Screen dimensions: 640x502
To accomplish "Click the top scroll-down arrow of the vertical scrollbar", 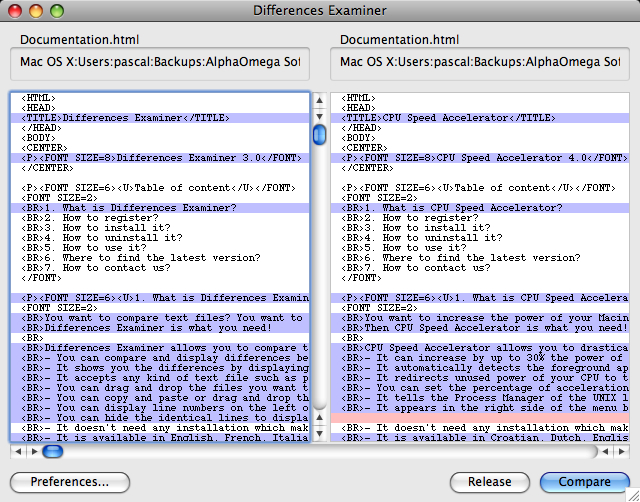I will coord(320,117).
